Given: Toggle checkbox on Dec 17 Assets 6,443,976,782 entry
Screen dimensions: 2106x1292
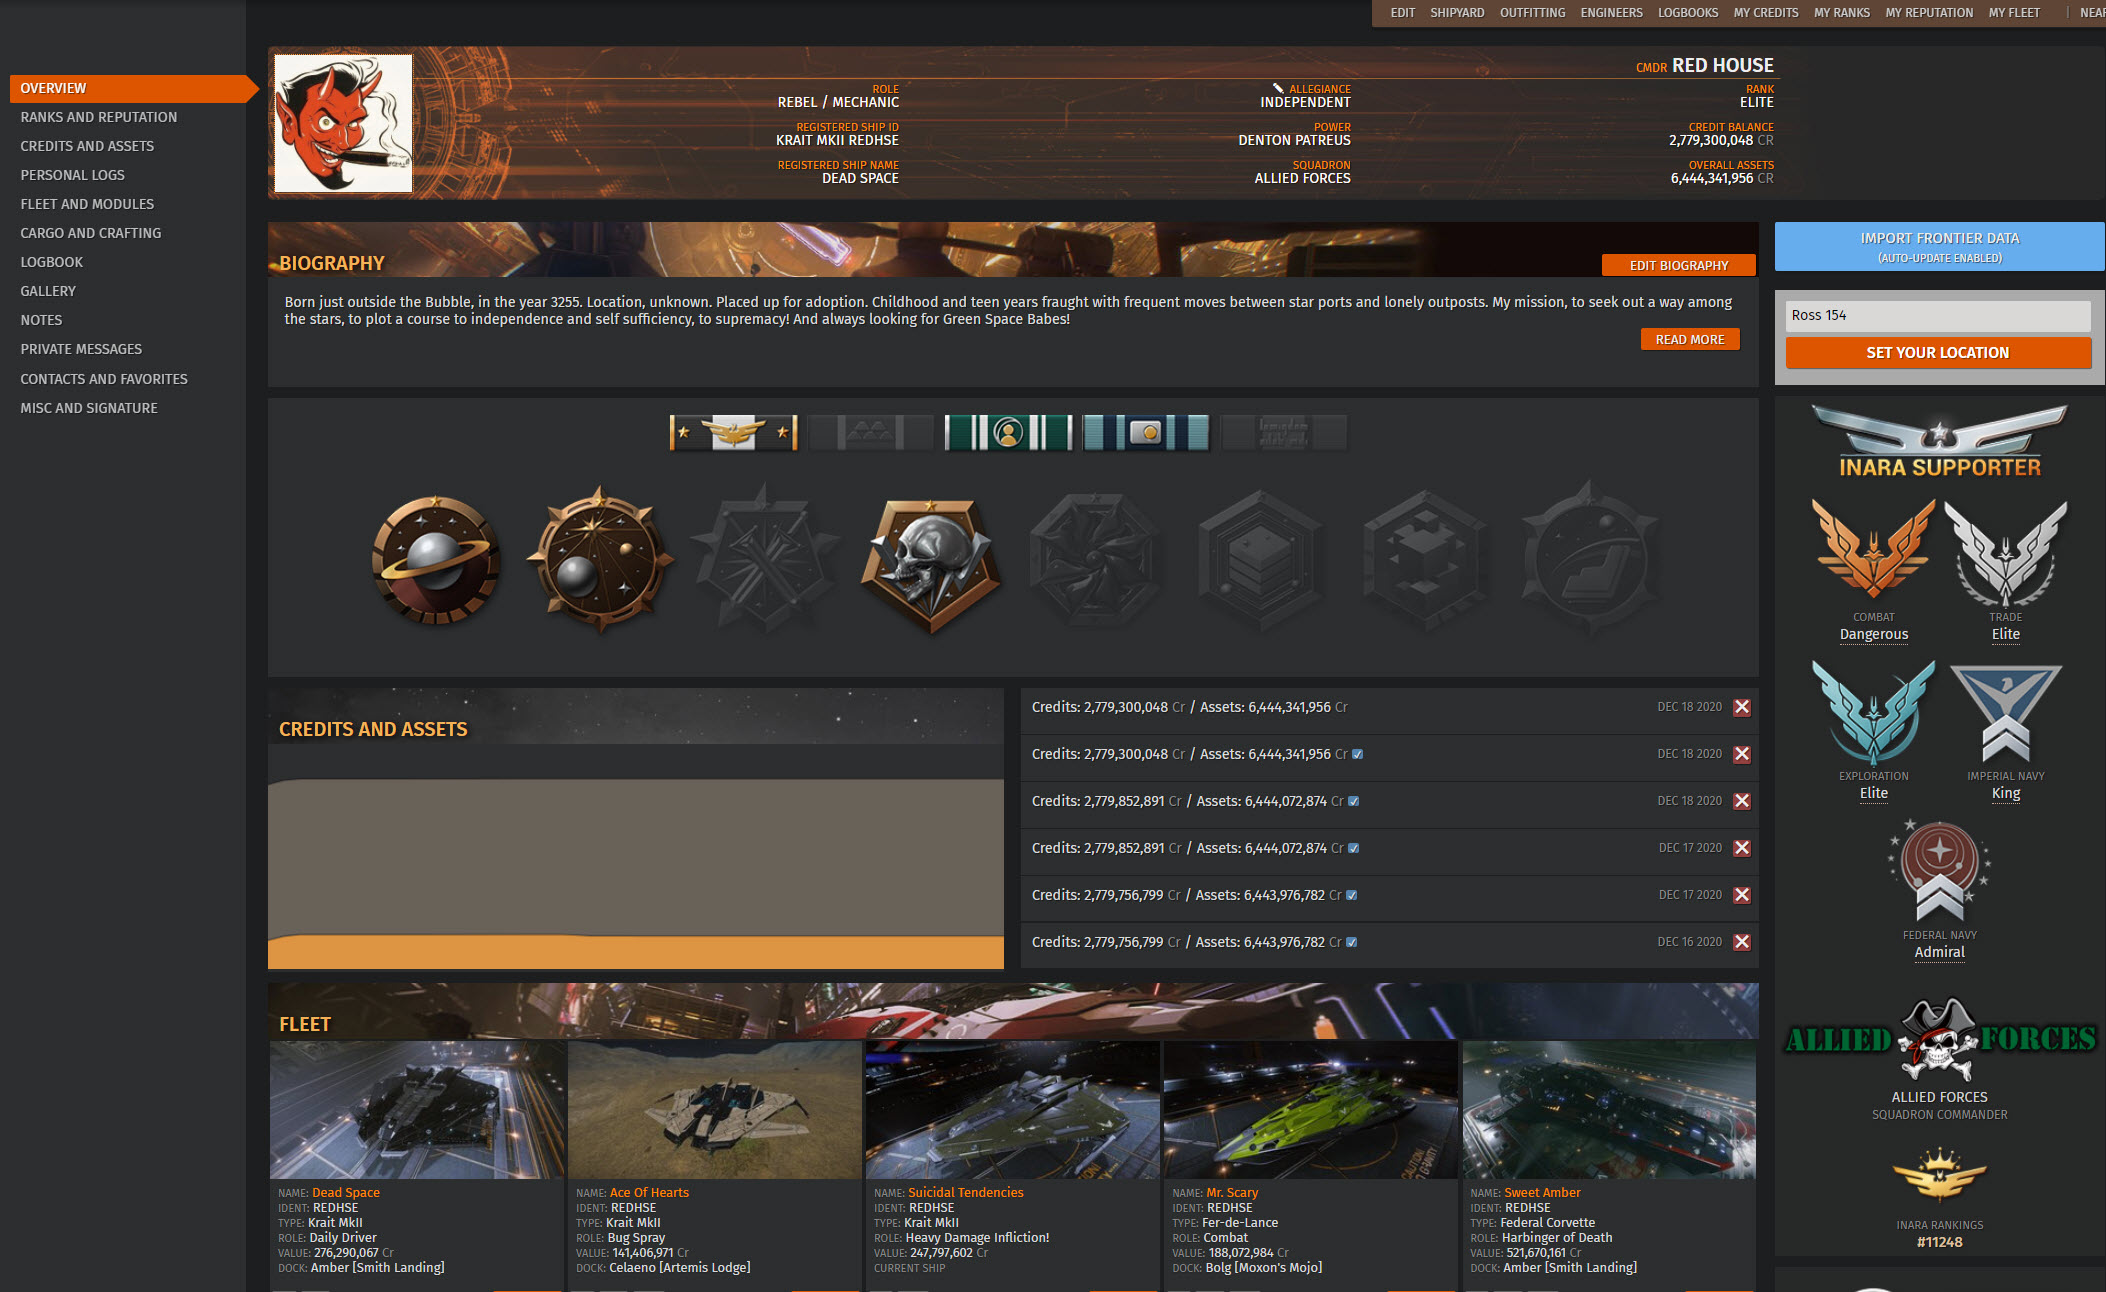Looking at the screenshot, I should click(1351, 895).
